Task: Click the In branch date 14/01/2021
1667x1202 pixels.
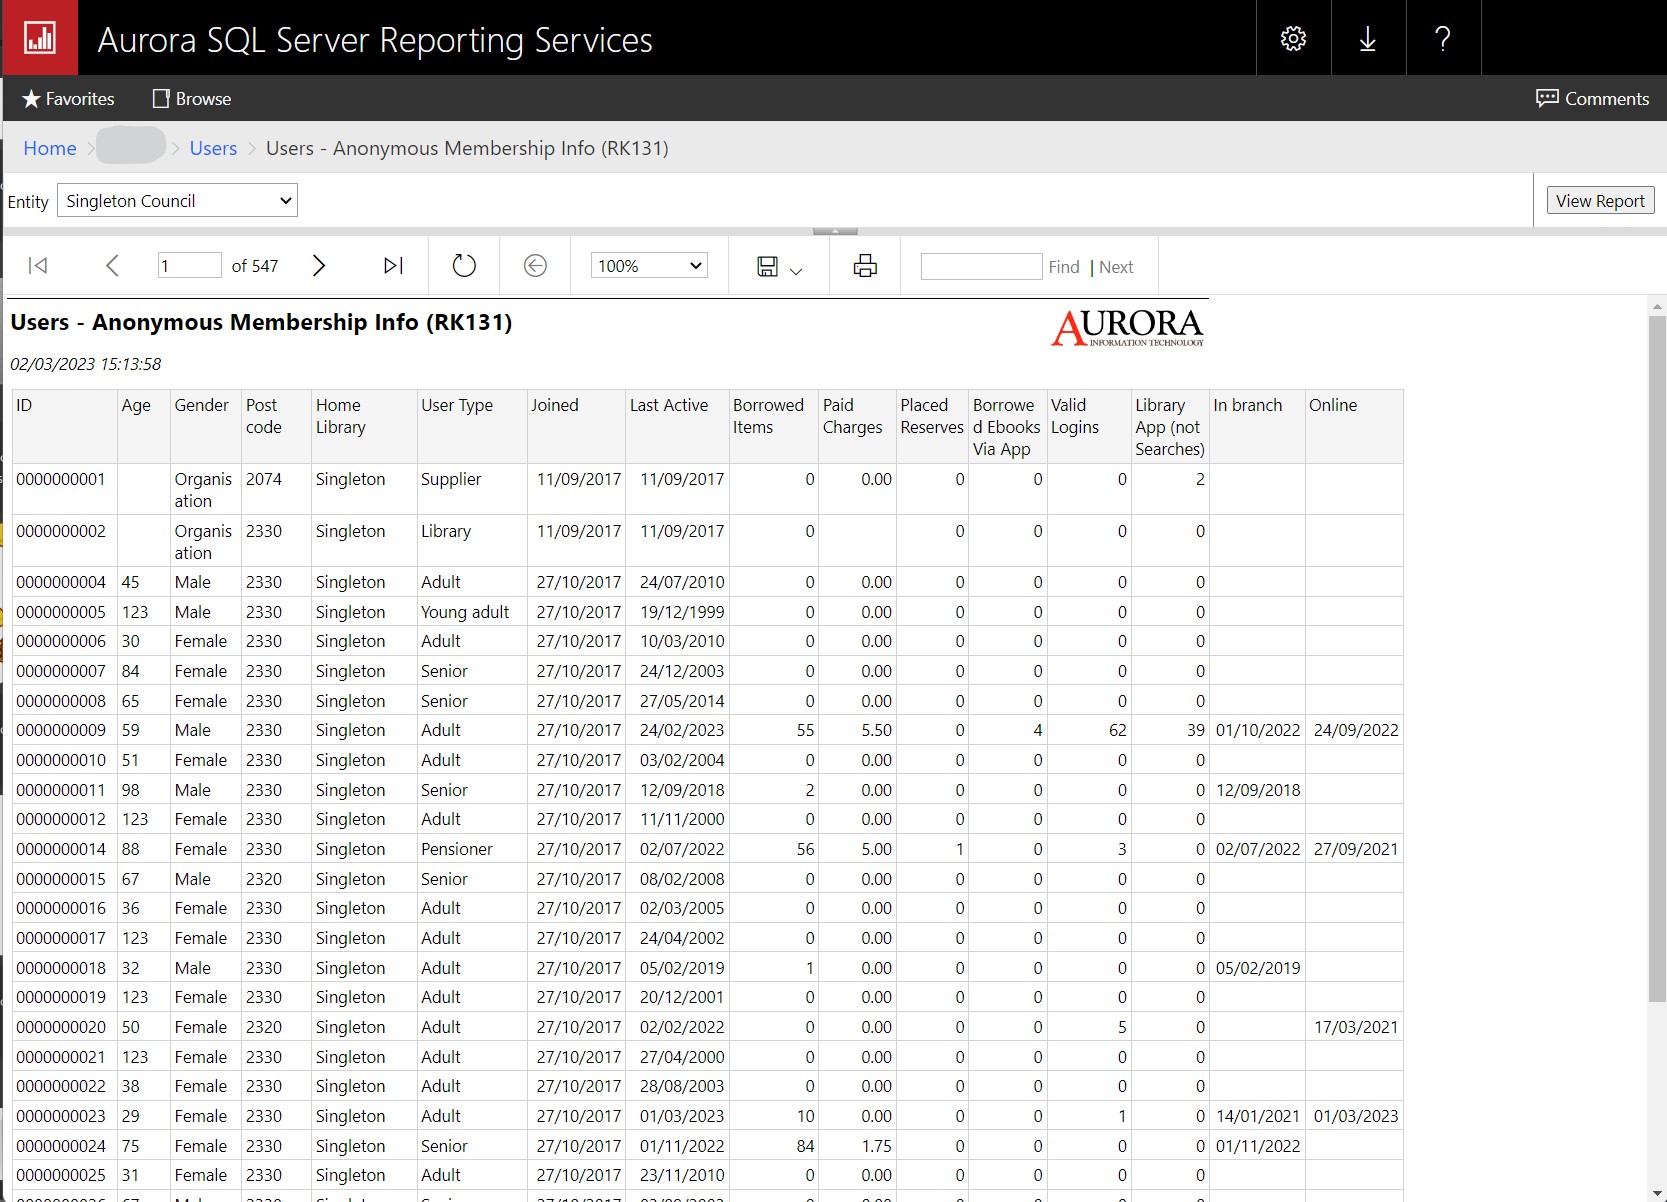Action: [1258, 1116]
